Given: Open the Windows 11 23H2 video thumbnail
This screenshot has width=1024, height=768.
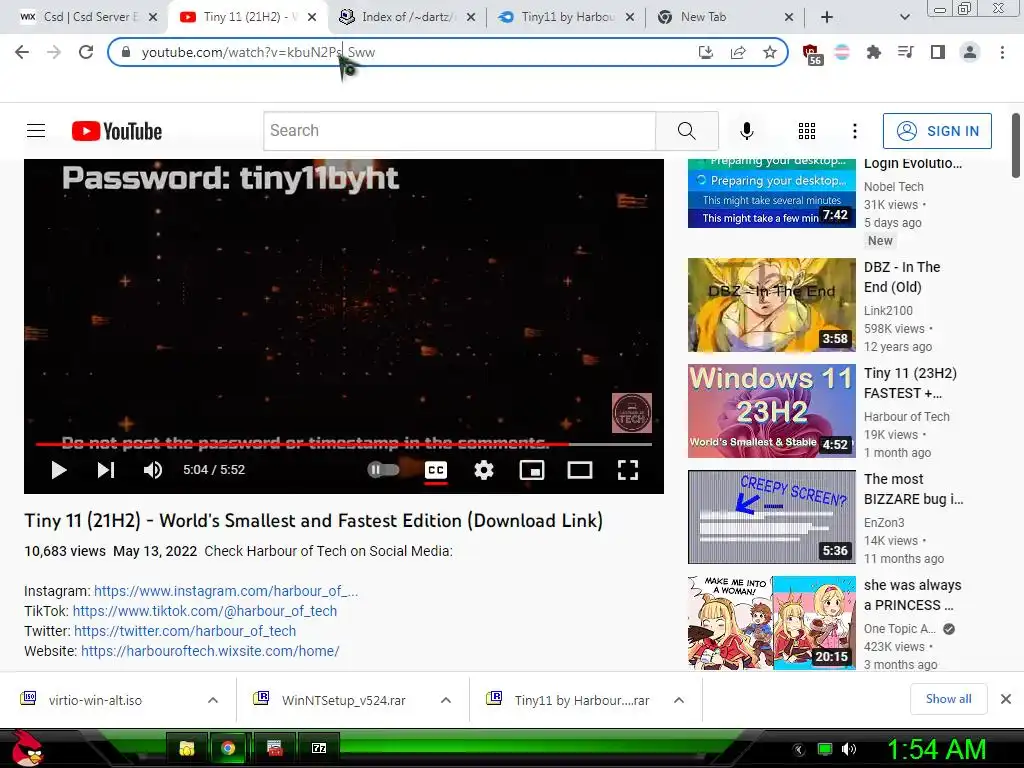Looking at the screenshot, I should tap(771, 411).
